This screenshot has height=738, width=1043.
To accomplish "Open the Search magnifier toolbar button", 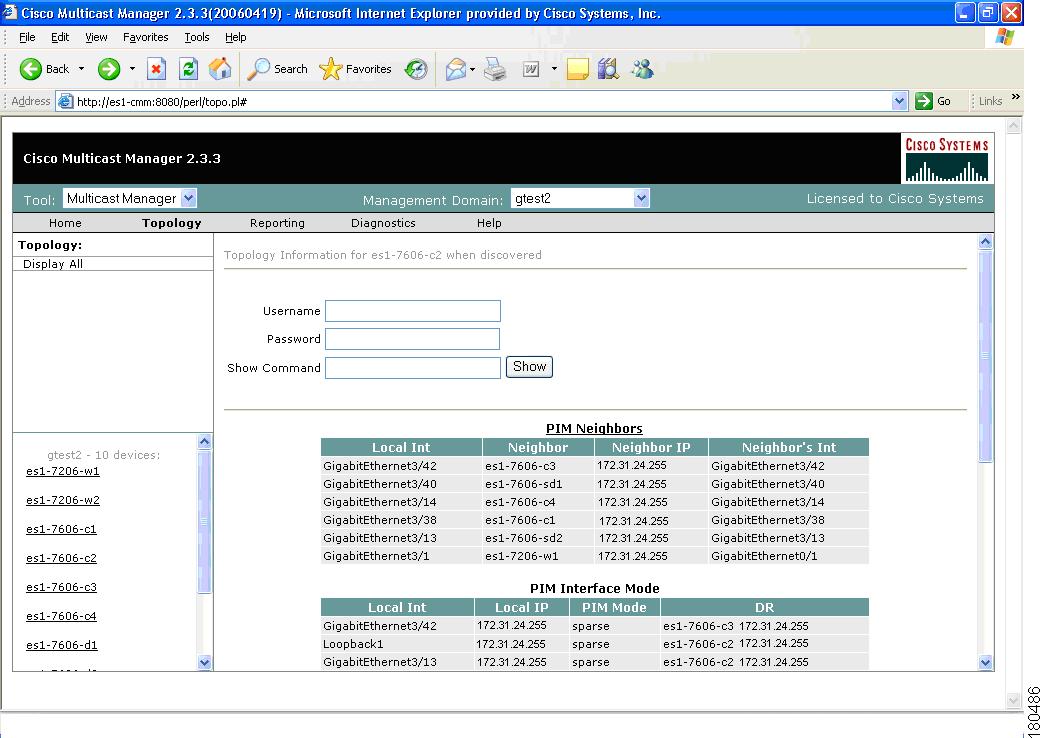I will pyautogui.click(x=277, y=69).
